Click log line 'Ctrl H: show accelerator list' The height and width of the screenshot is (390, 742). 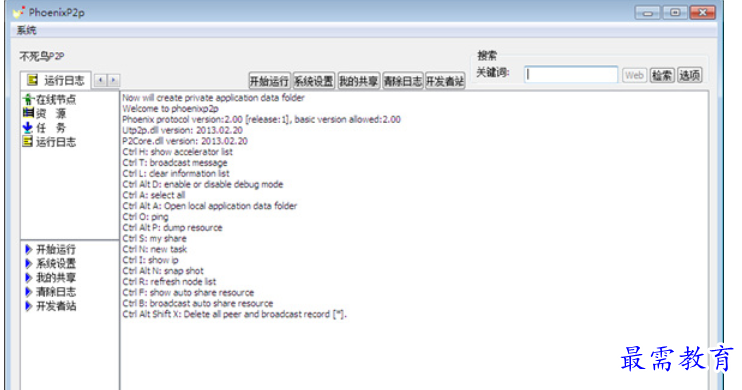tap(177, 152)
